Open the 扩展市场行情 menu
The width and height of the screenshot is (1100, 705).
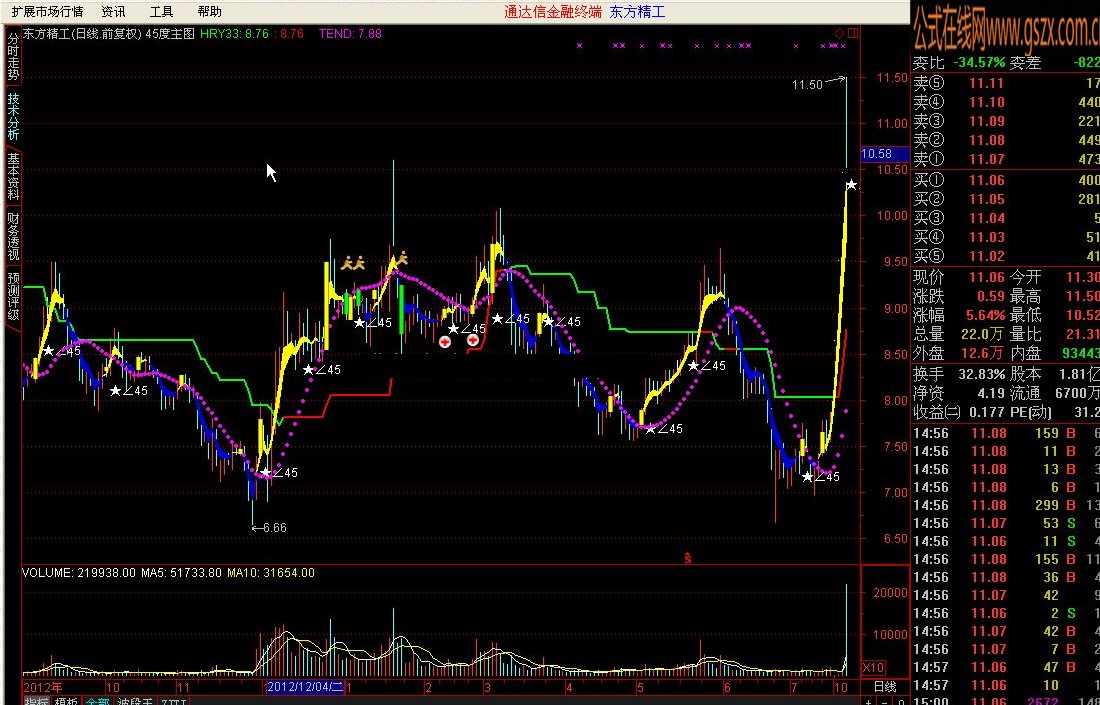point(47,11)
